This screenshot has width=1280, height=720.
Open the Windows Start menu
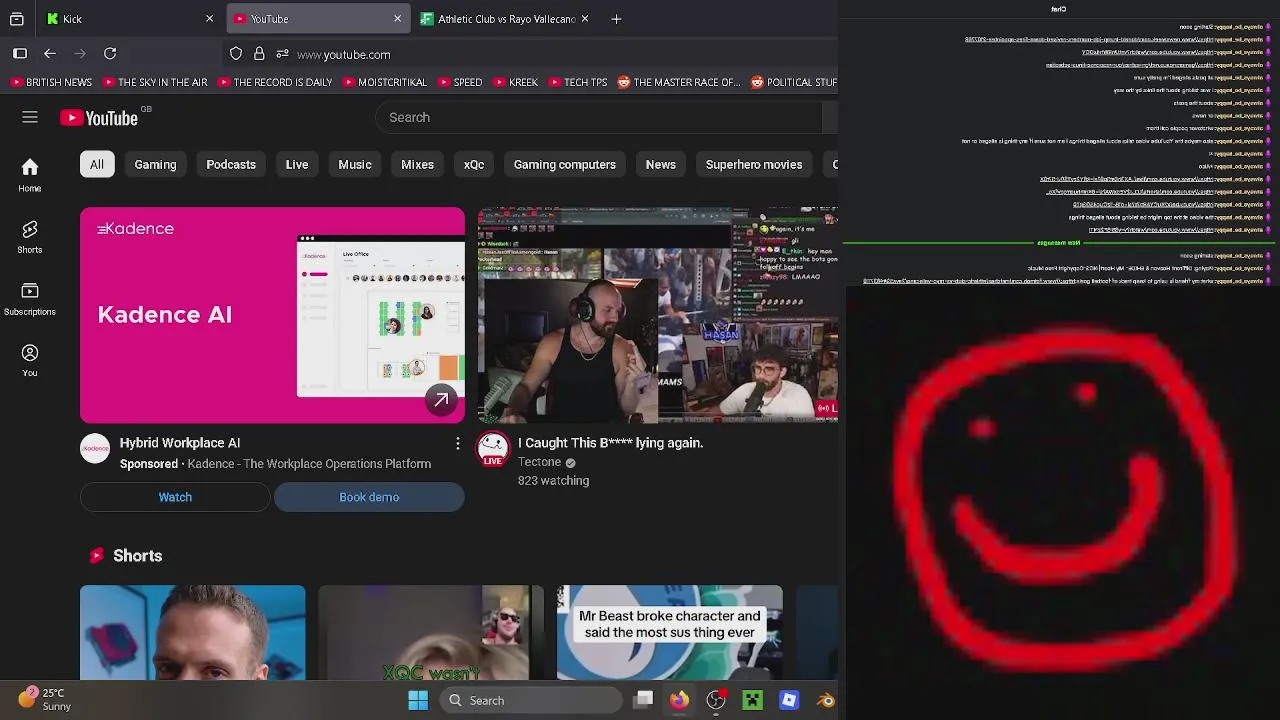tap(418, 700)
